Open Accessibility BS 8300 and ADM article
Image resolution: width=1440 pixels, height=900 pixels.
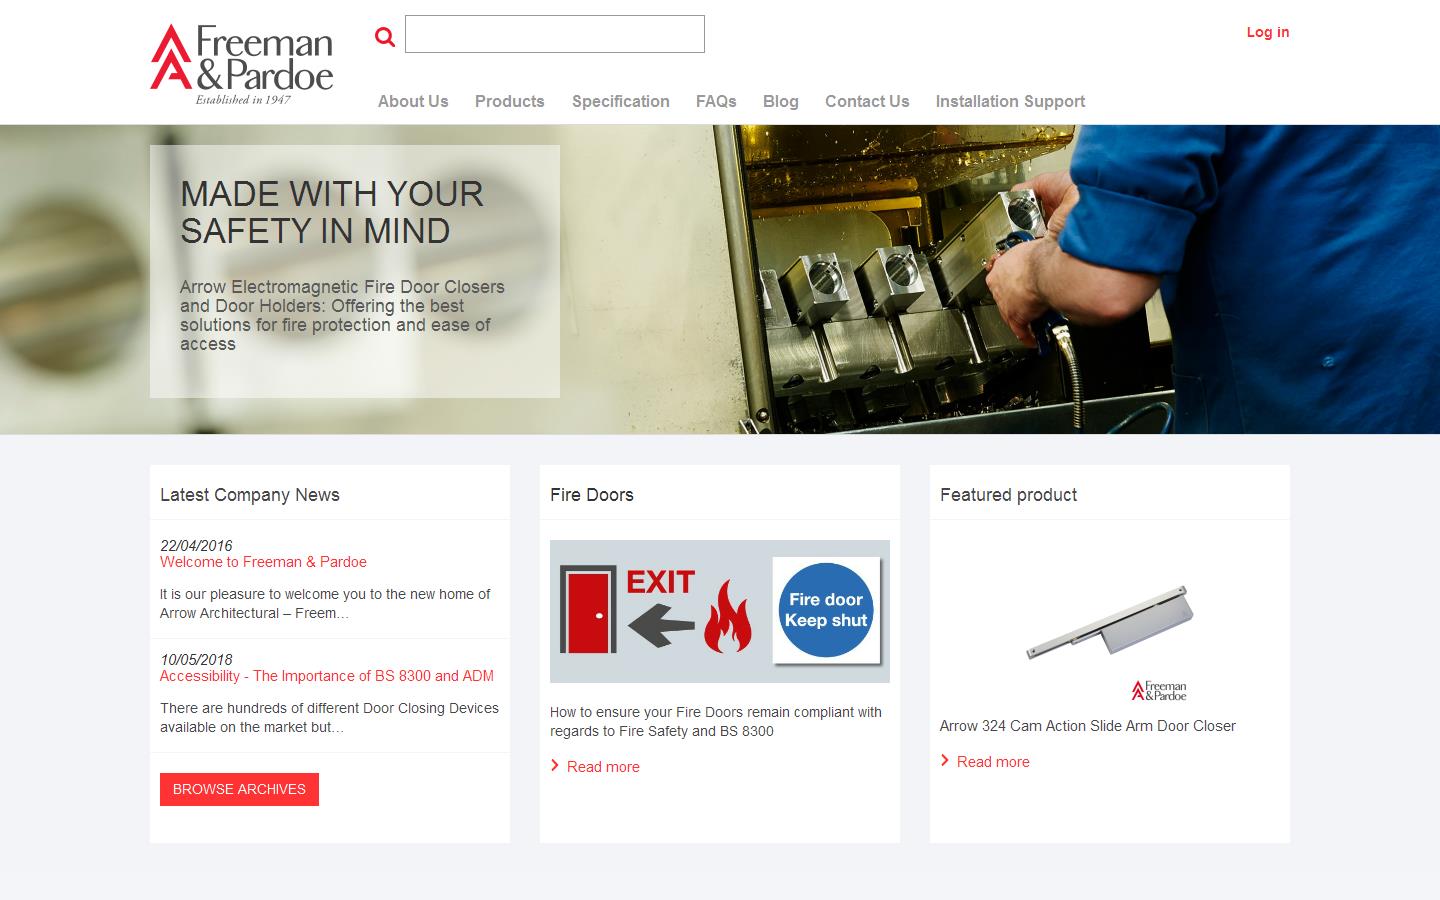(x=327, y=676)
